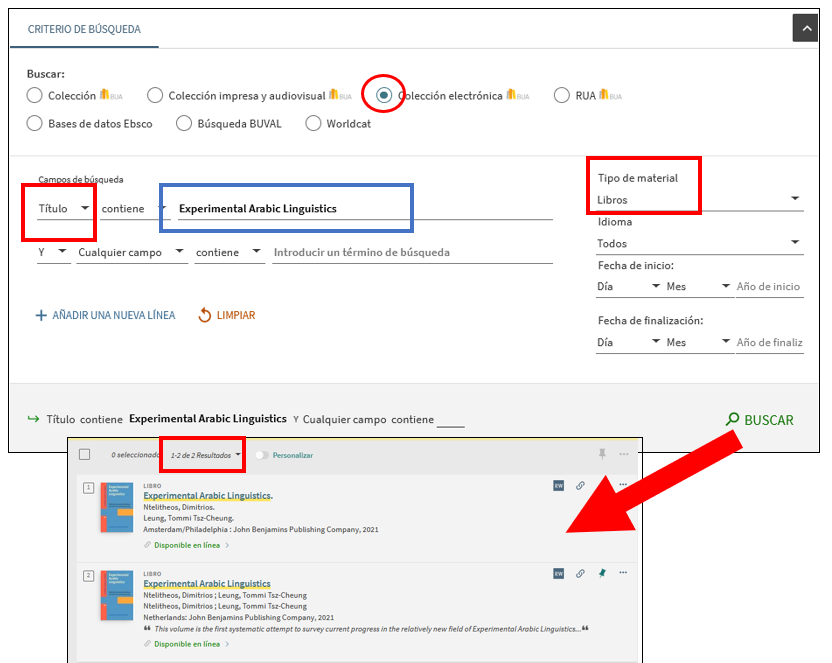Click the Buscar search button

coord(759,420)
